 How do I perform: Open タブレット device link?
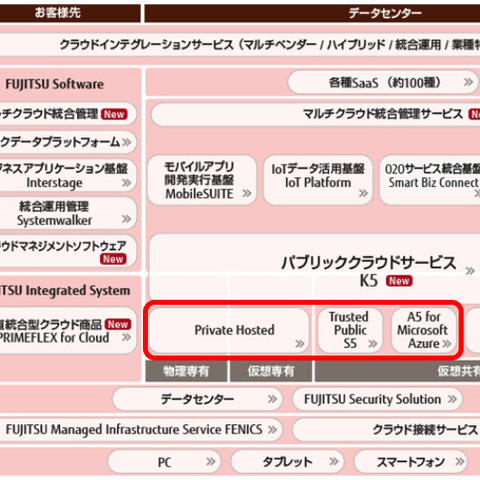[x=287, y=462]
